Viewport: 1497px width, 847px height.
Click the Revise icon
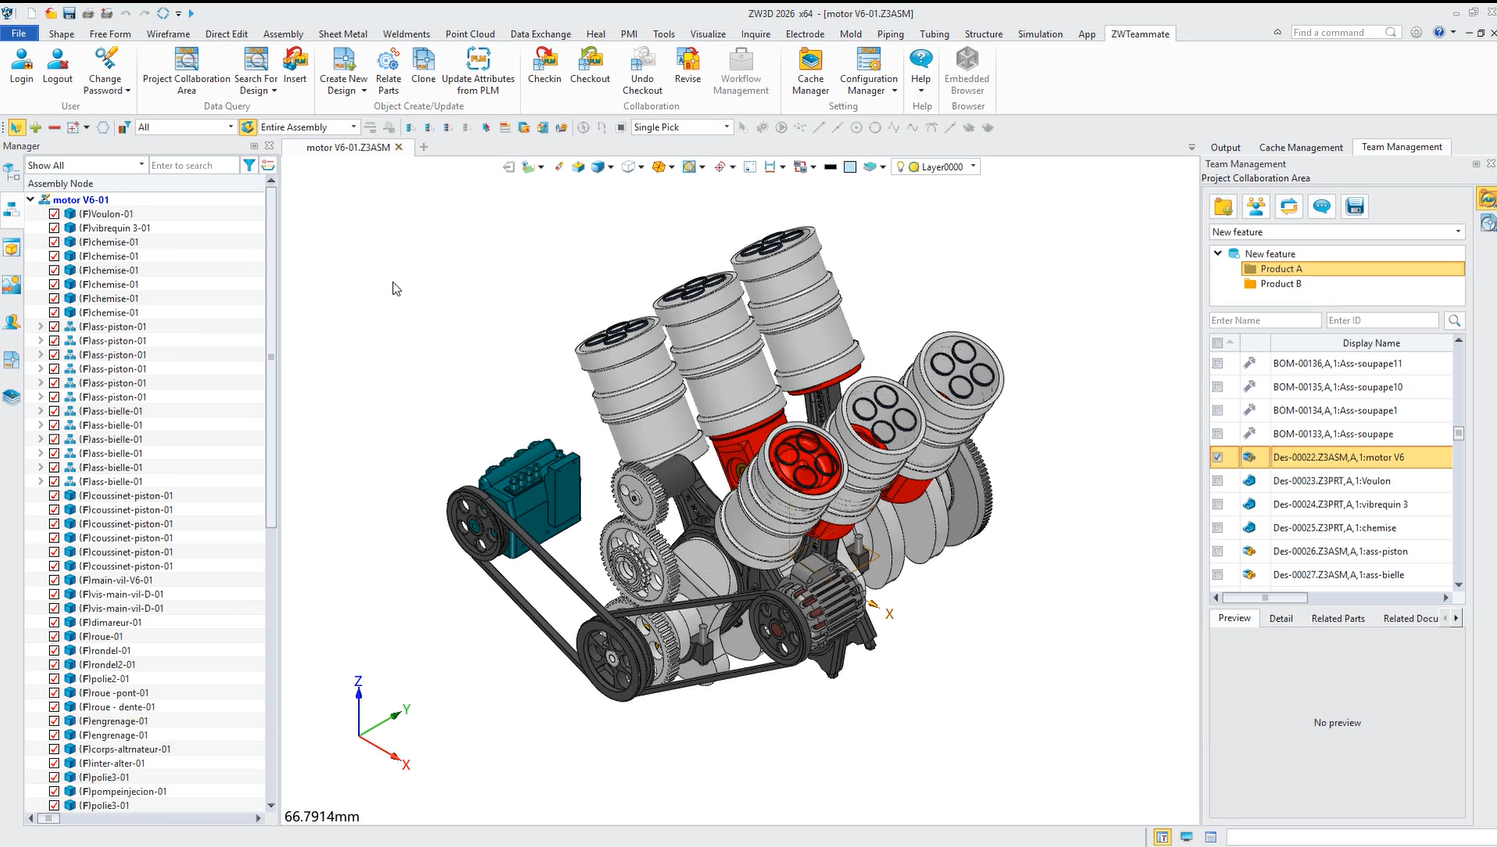pyautogui.click(x=688, y=66)
